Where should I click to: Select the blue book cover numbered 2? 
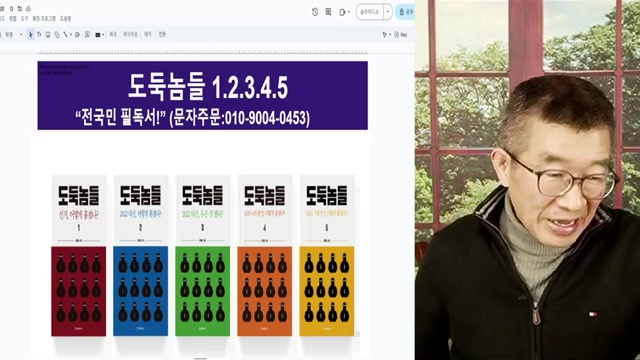140,256
